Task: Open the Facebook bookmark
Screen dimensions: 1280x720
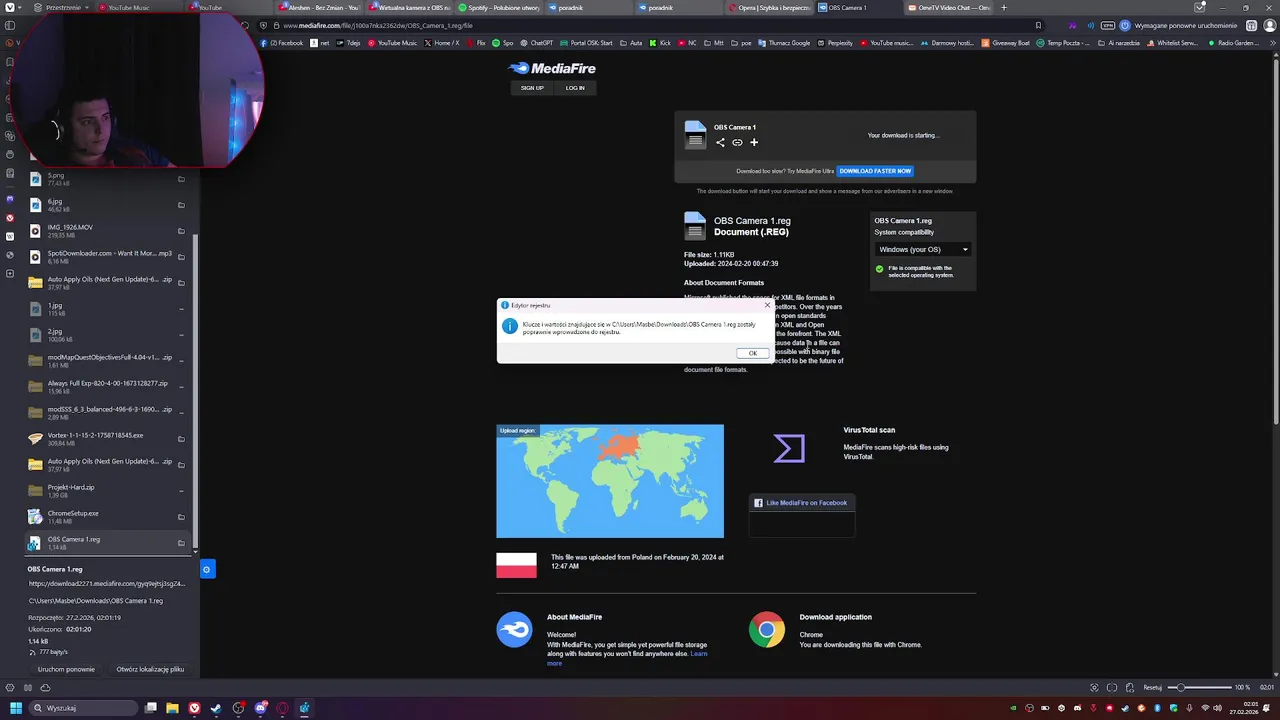Action: click(282, 43)
